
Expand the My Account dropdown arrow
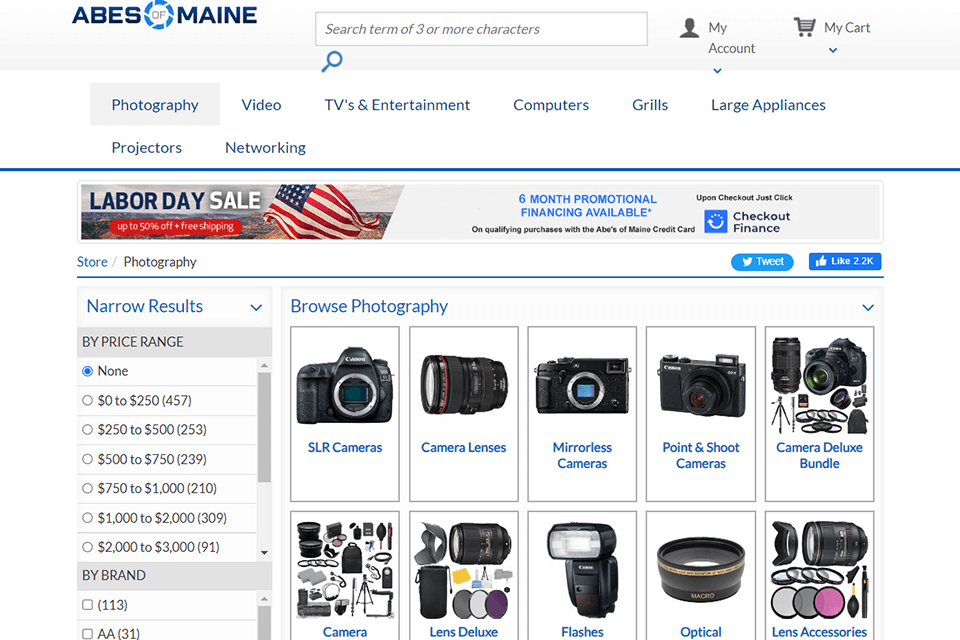click(718, 71)
